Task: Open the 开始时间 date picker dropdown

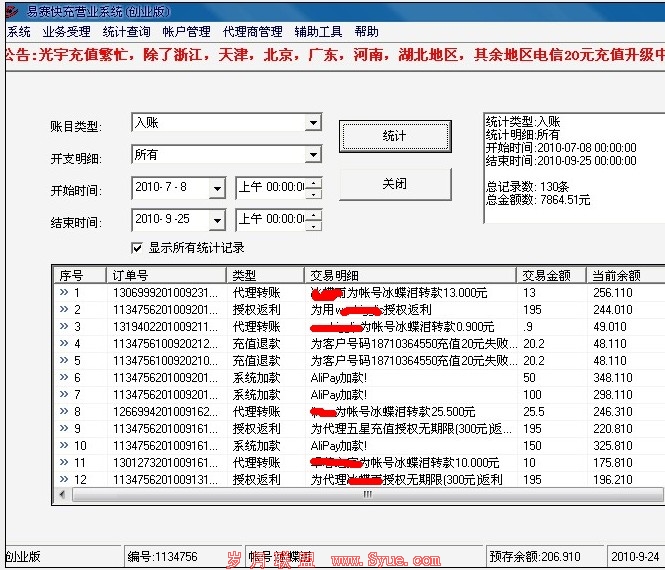Action: (x=220, y=187)
